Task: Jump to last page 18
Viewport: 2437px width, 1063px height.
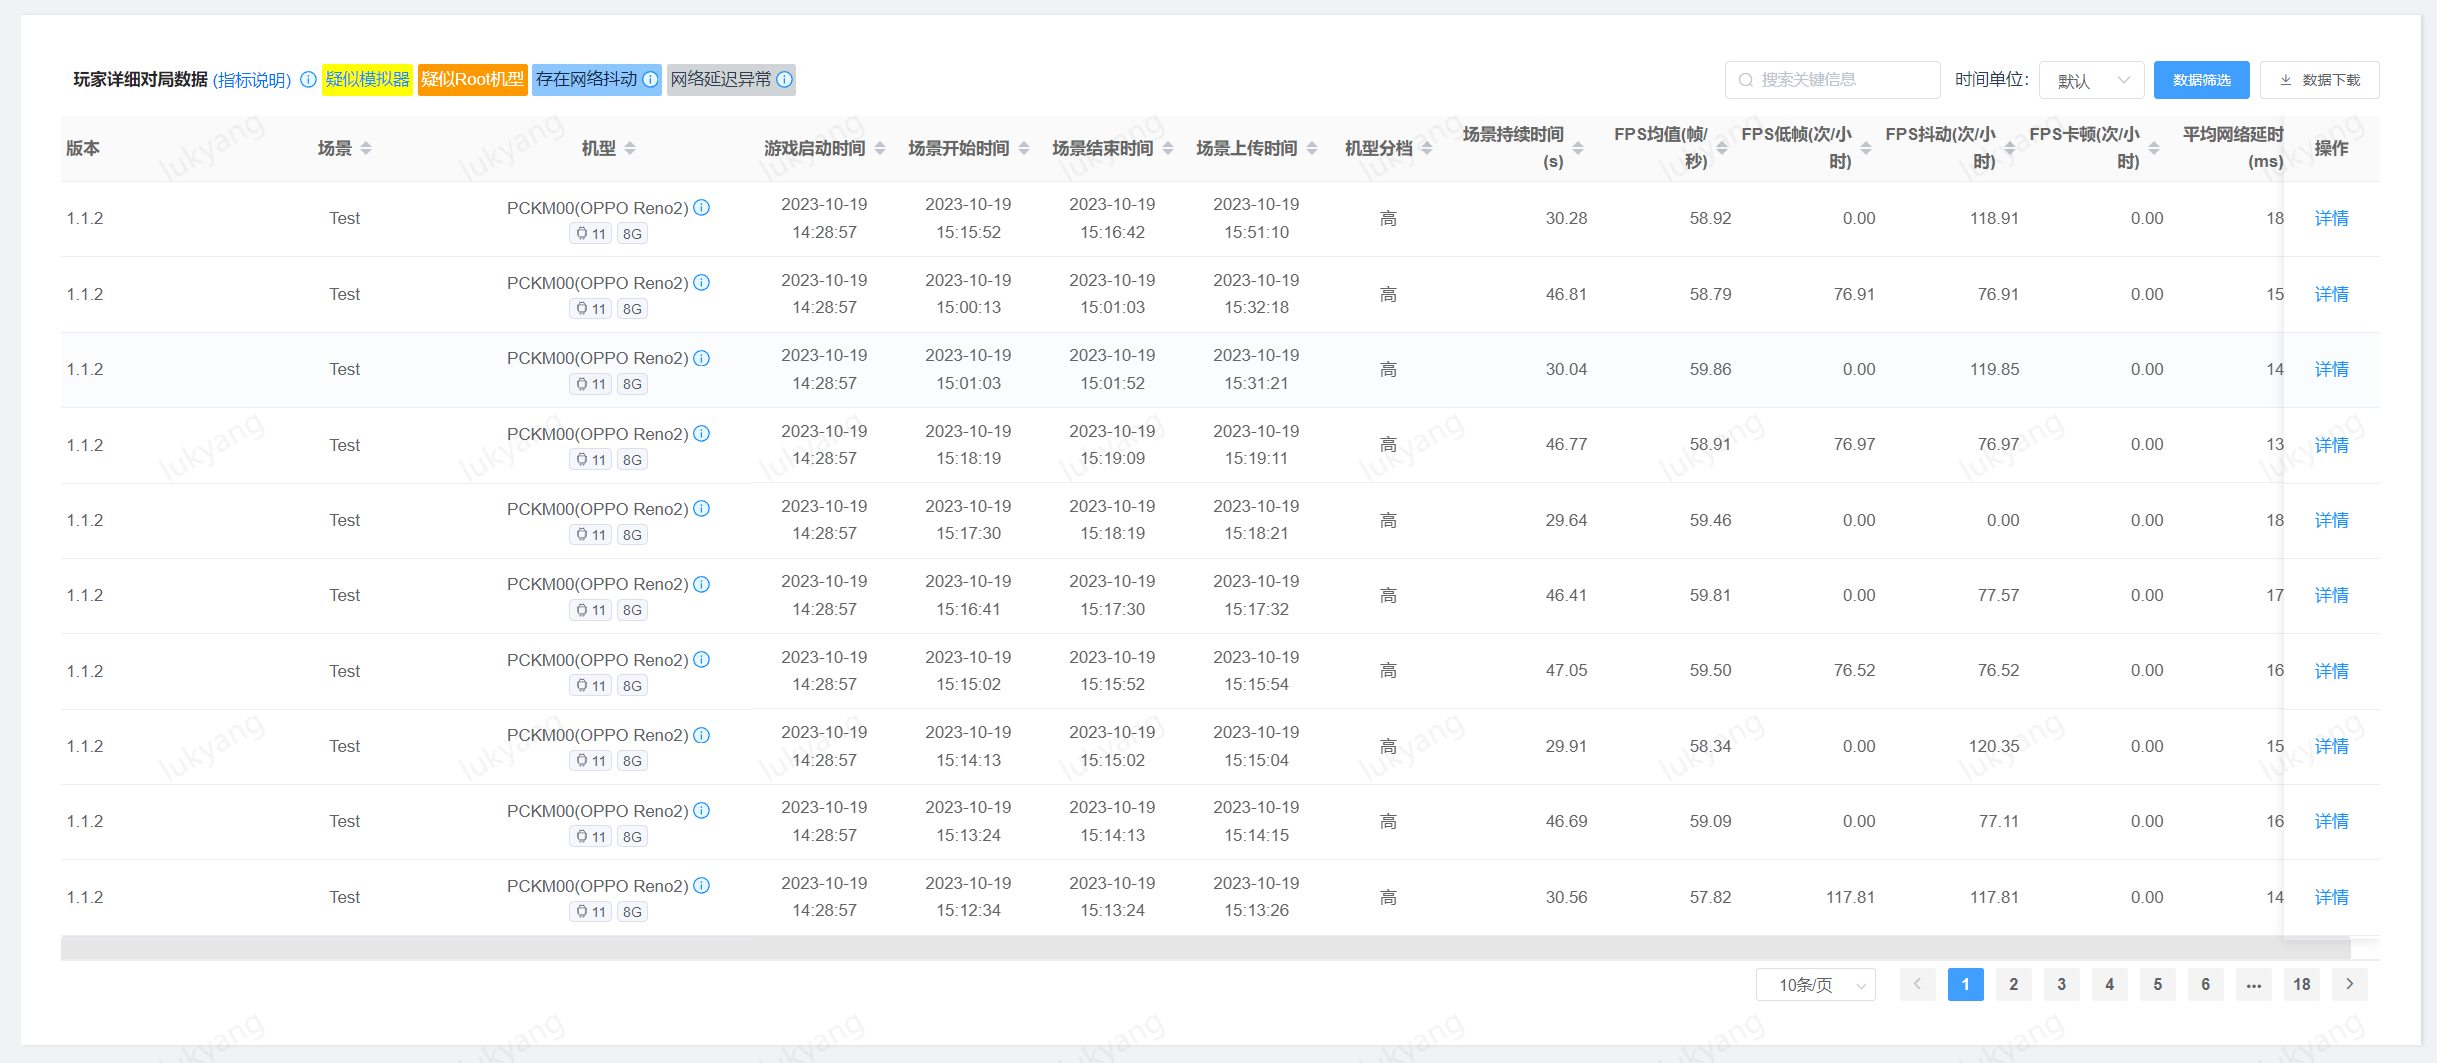Action: pos(2301,985)
